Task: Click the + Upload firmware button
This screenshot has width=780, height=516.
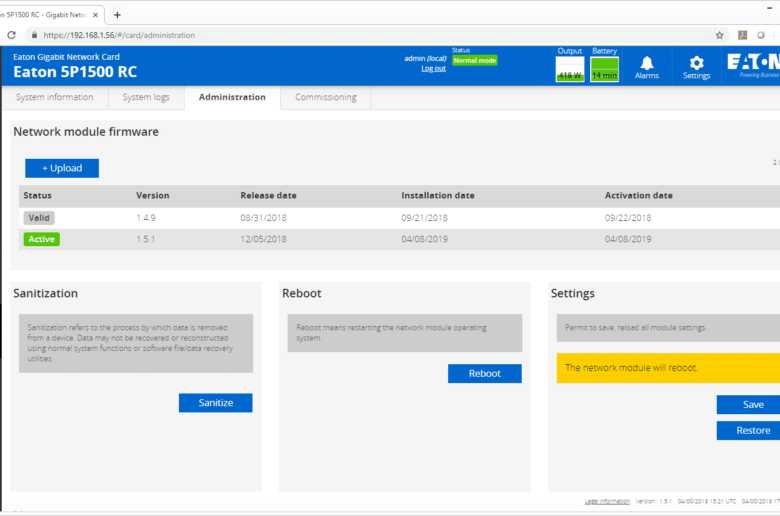Action: [x=62, y=168]
